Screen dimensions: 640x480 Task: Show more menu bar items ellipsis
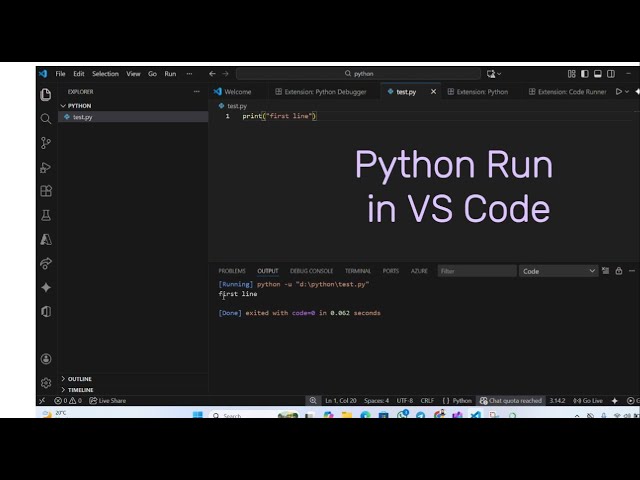[x=189, y=74]
